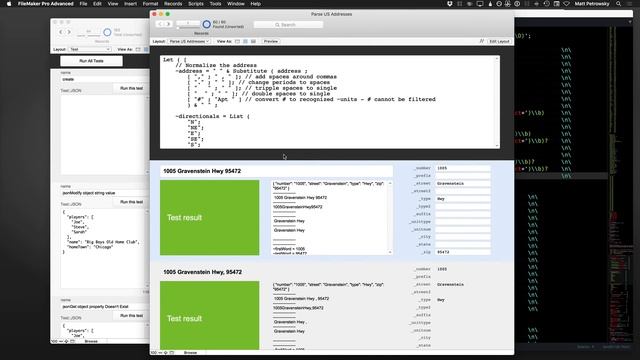This screenshot has width=640, height=360.
Task: Click the zoom-out icon in Parse US Addresses status bar
Action: point(160,352)
